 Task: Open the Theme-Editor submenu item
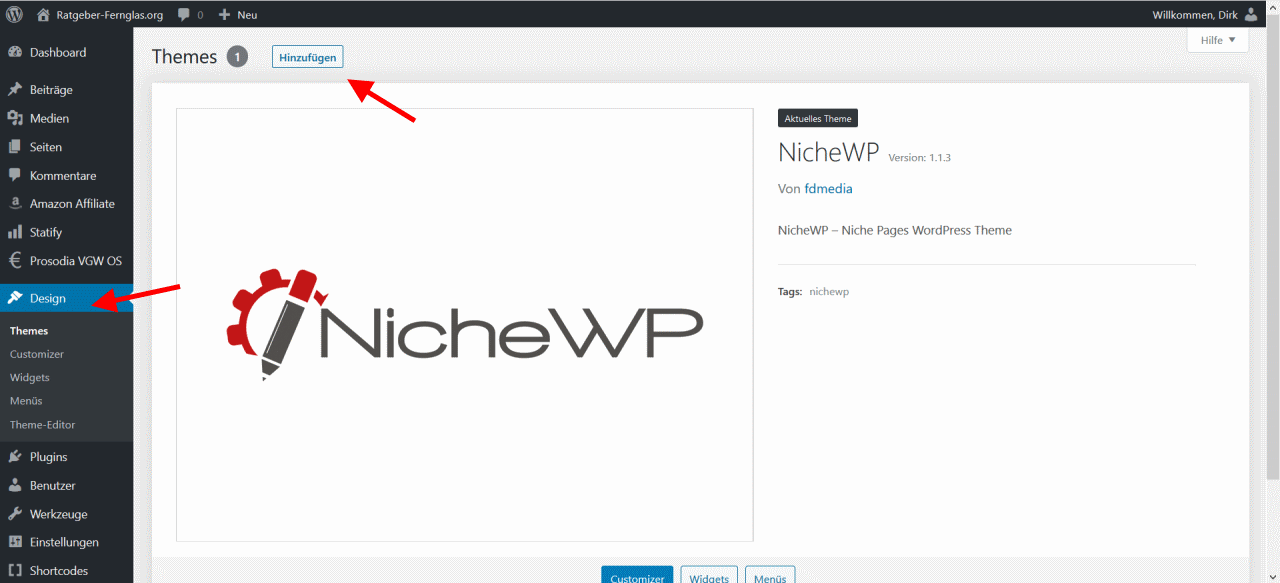pyautogui.click(x=43, y=424)
